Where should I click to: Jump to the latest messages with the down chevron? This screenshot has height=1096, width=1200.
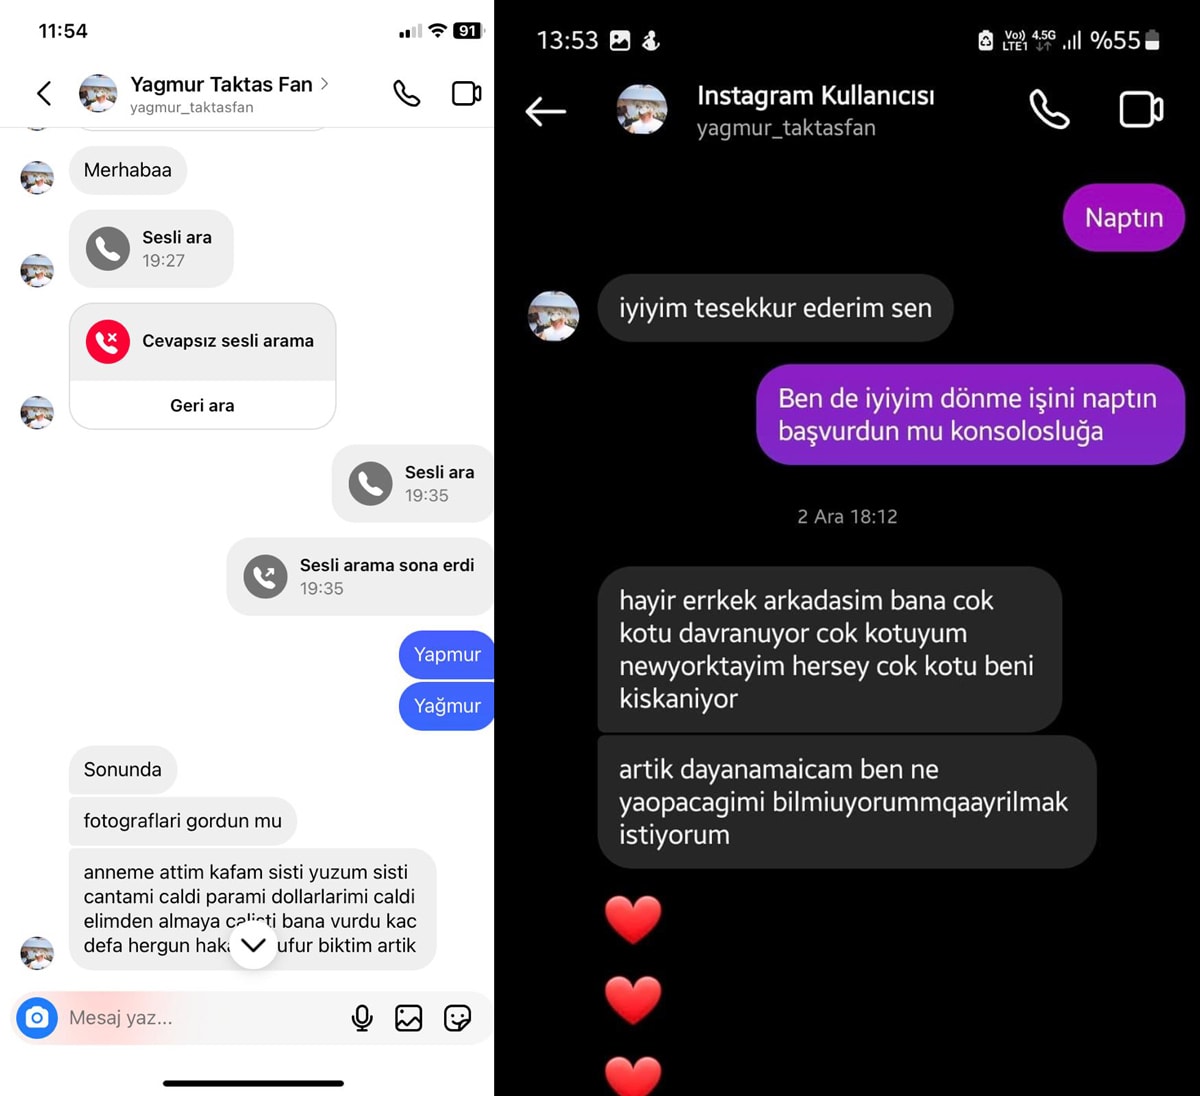pos(254,945)
